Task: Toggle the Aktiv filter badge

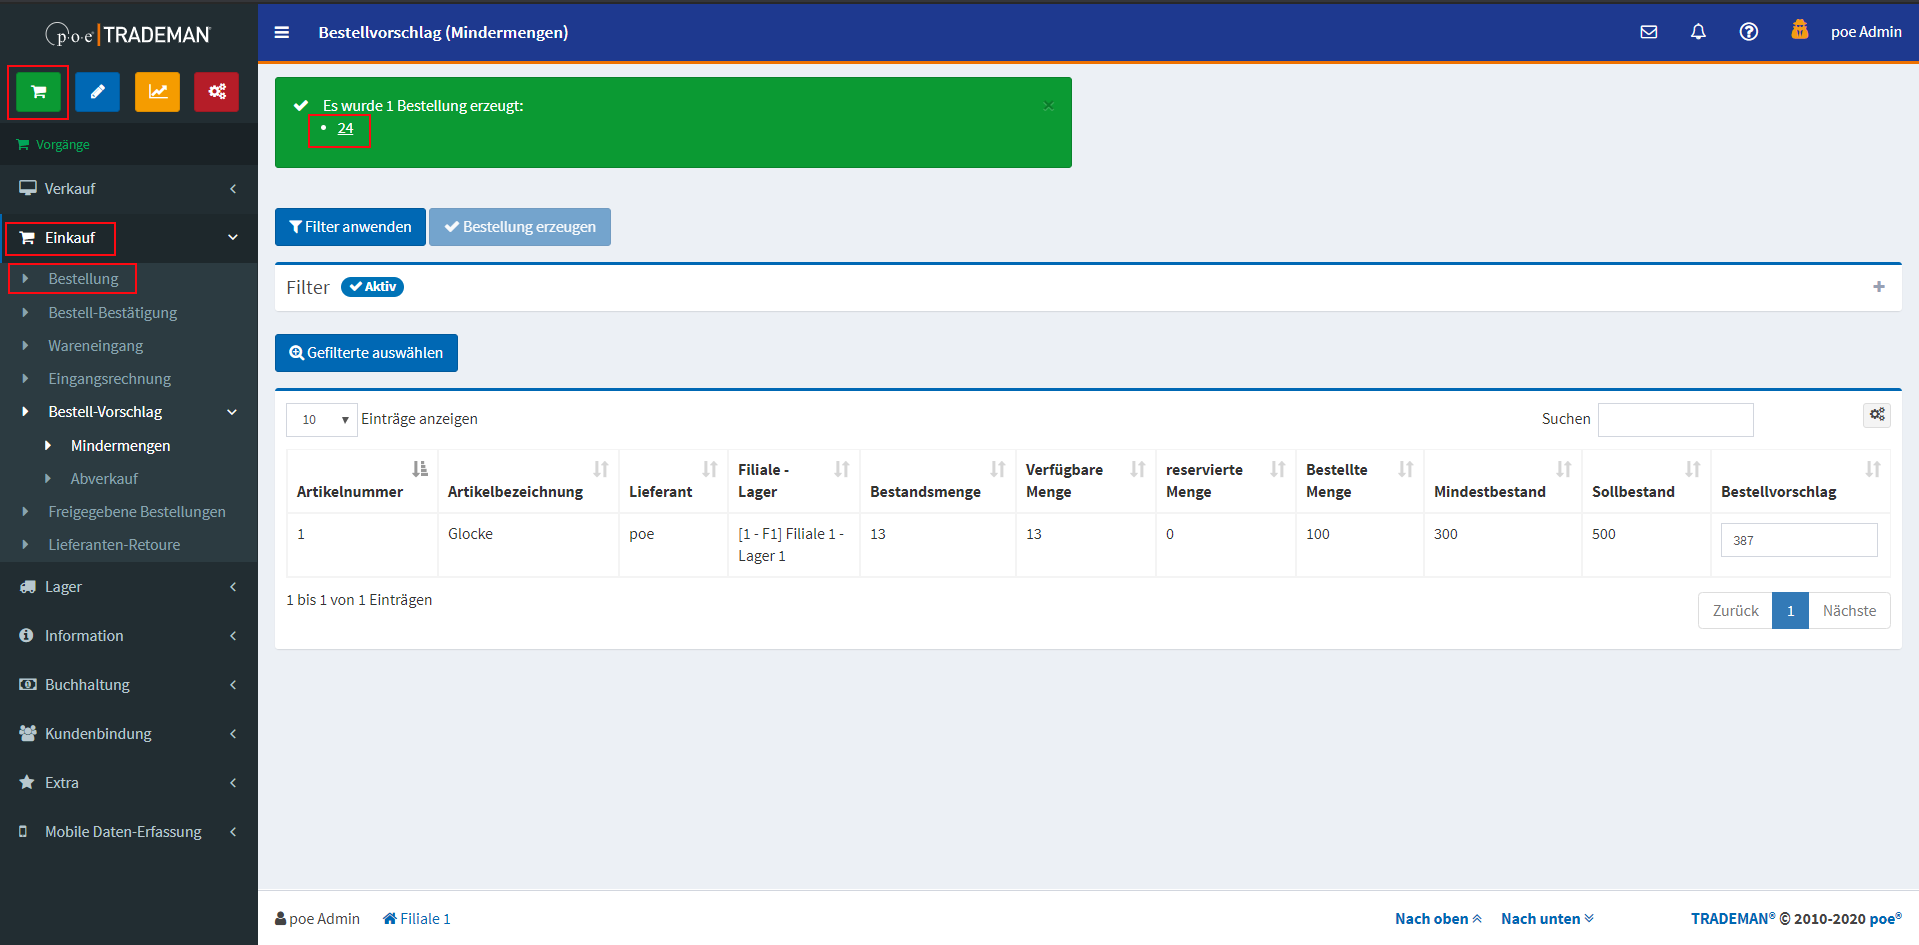Action: 372,287
